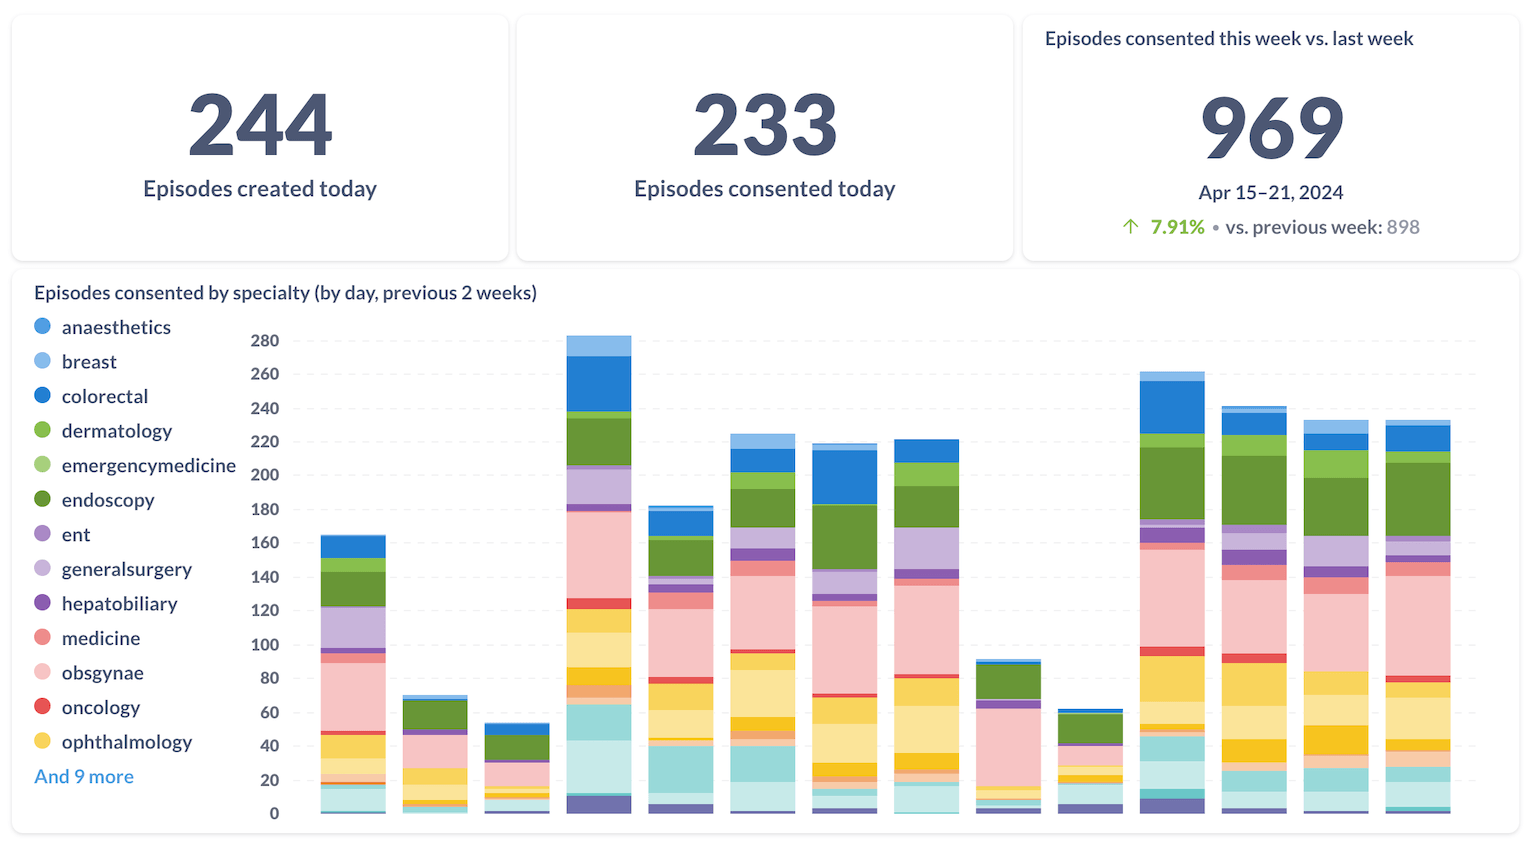This screenshot has width=1531, height=845.
Task: Click the colorectal legend label
Action: point(105,396)
